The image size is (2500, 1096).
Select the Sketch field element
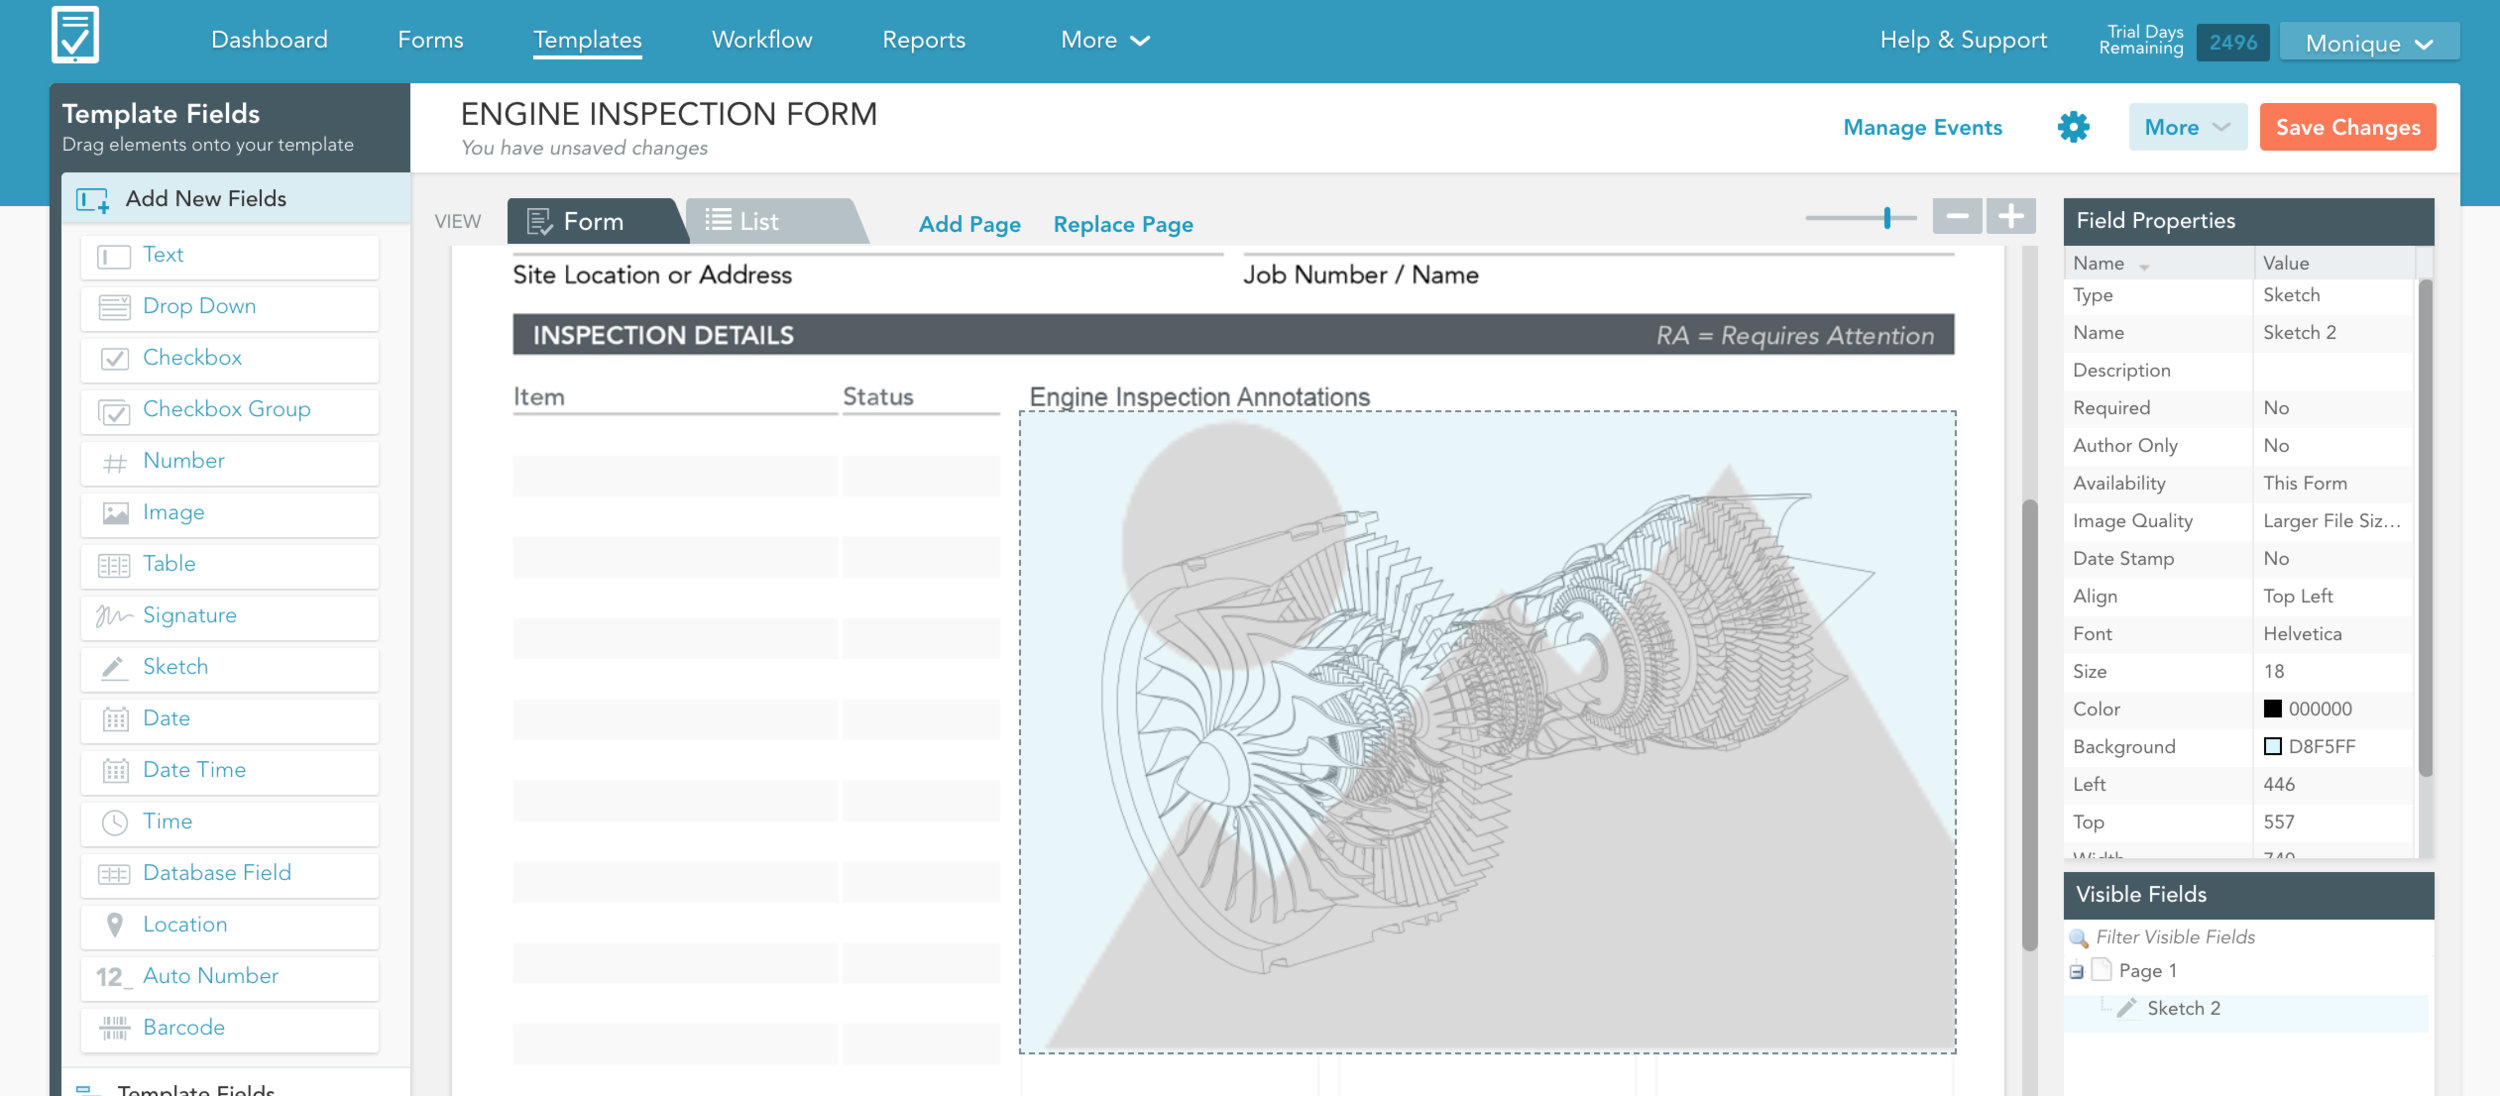230,668
